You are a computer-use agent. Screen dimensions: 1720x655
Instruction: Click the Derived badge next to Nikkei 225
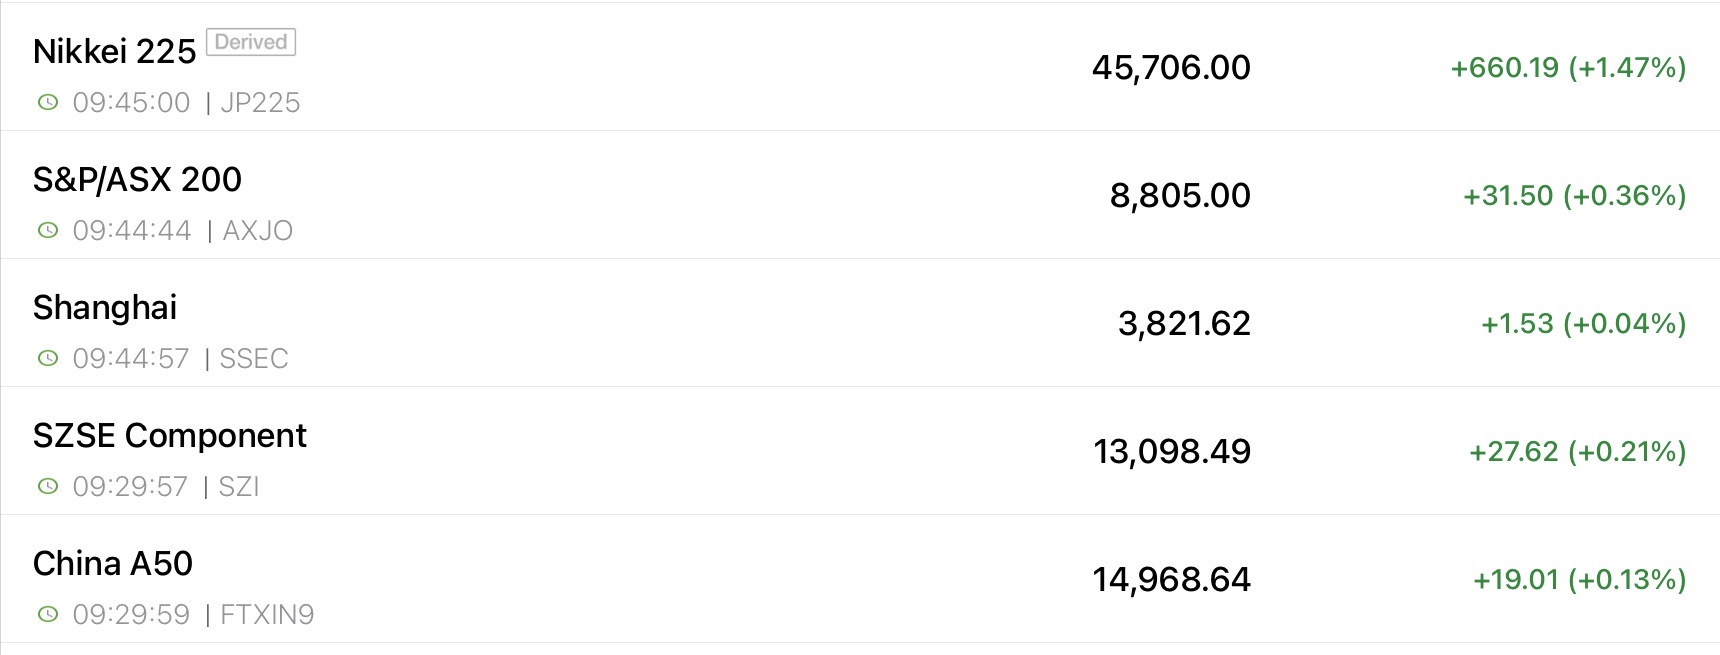coord(251,42)
